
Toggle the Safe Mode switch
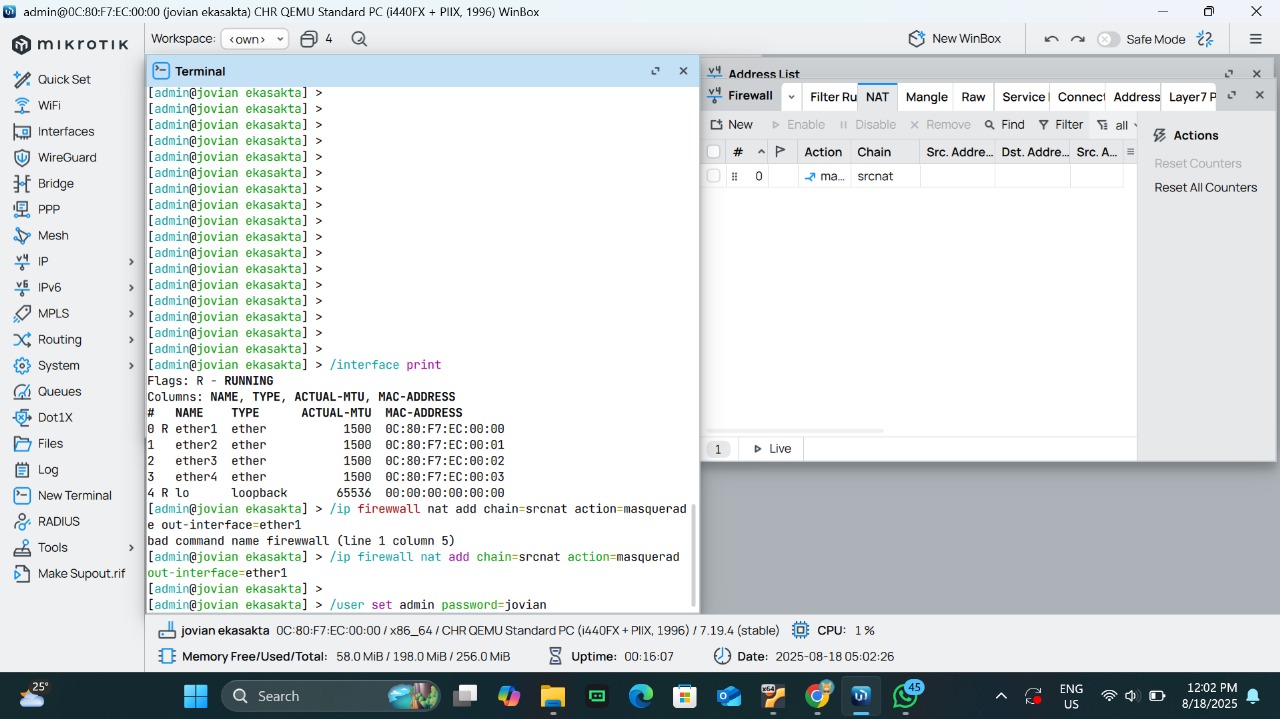(1108, 39)
